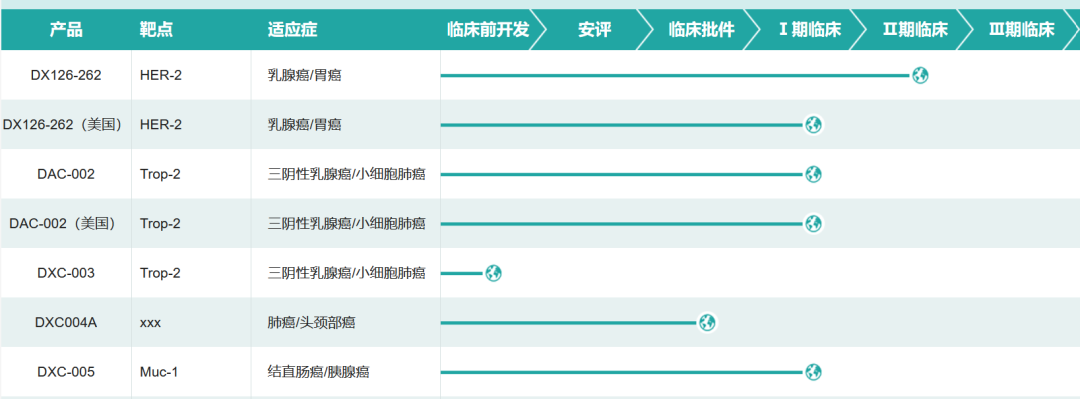Click the 结直肠癌/胰腺癌 indication
The height and width of the screenshot is (399, 1080).
point(318,372)
